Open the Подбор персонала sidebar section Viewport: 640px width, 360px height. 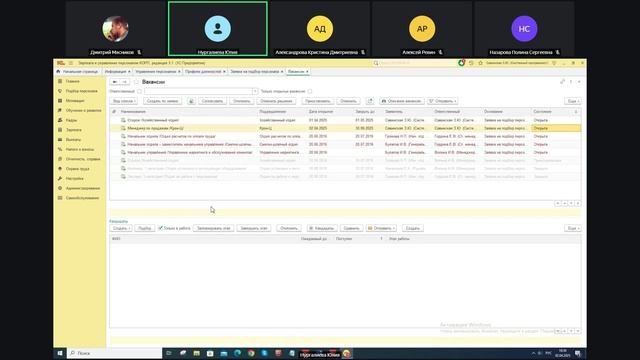81,91
